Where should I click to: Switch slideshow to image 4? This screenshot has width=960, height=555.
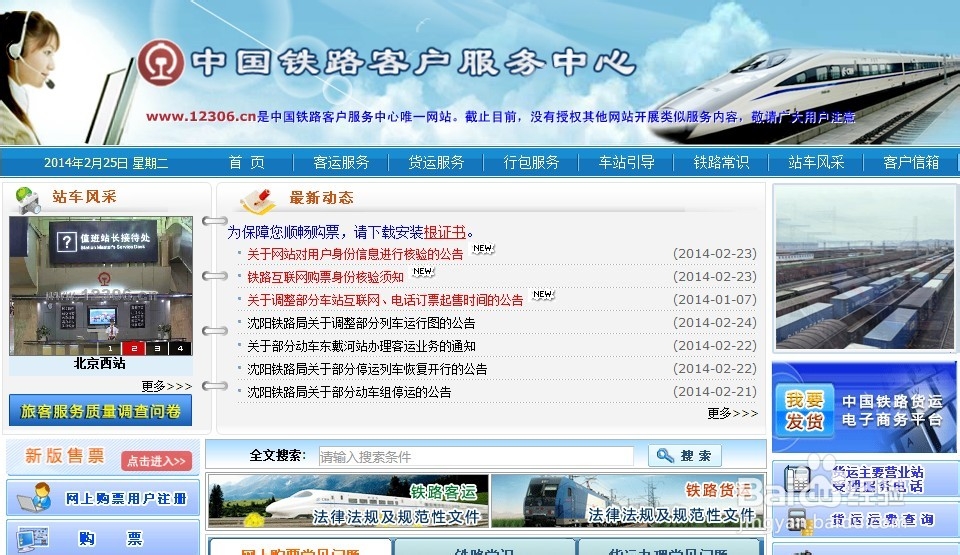180,348
